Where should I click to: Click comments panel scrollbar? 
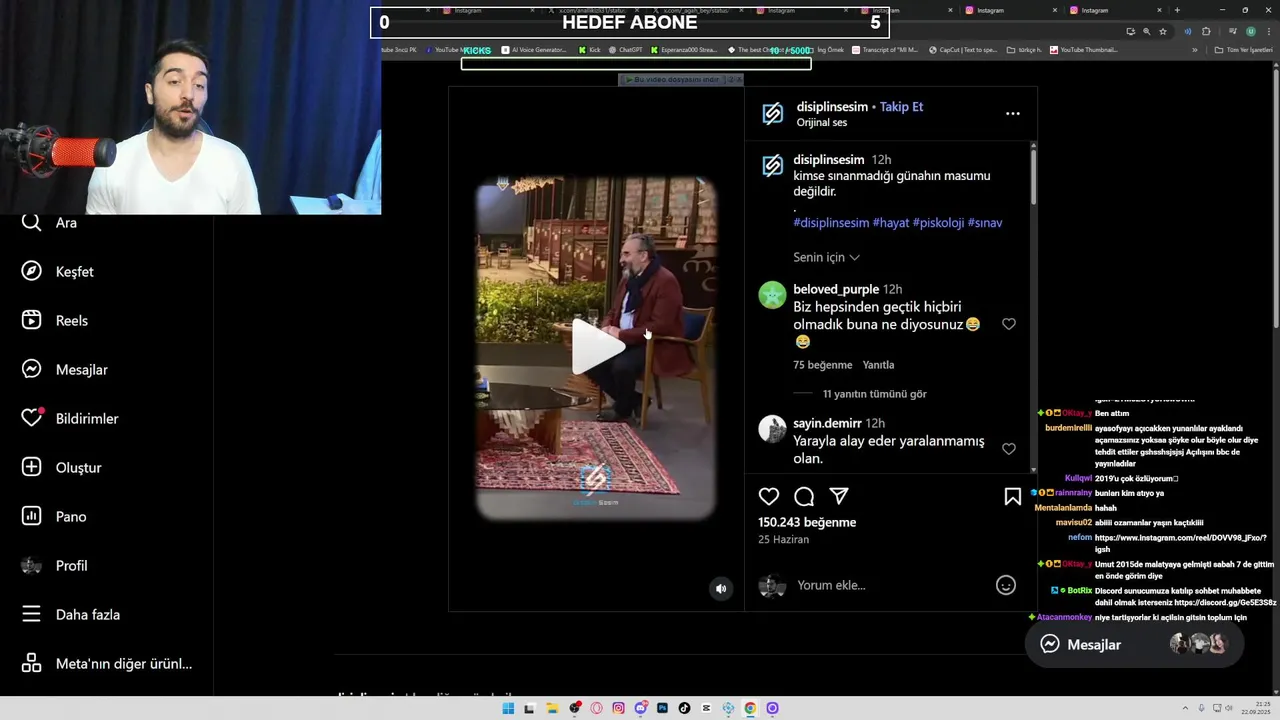click(1033, 176)
